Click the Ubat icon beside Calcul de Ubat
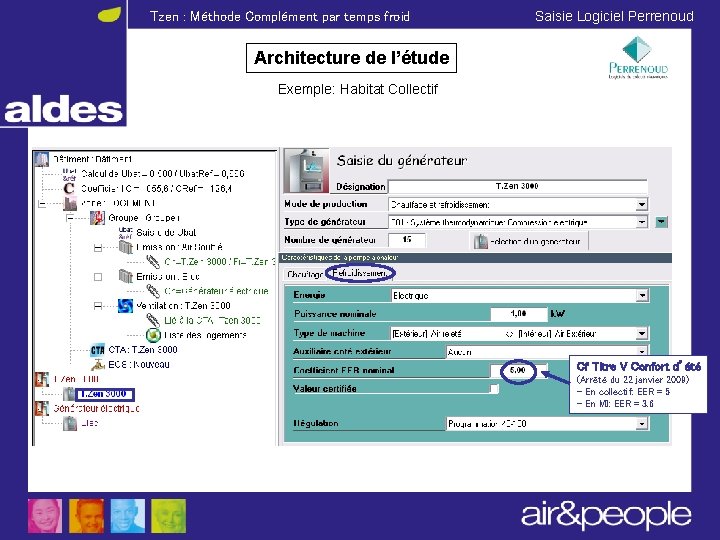Screen dimensions: 720x540 (69, 174)
